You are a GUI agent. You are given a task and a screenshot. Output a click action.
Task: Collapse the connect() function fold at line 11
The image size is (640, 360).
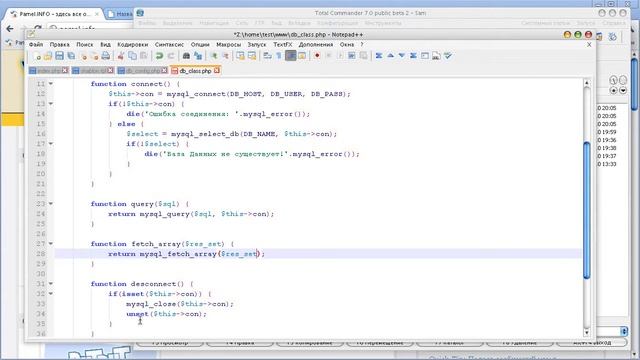[51, 84]
